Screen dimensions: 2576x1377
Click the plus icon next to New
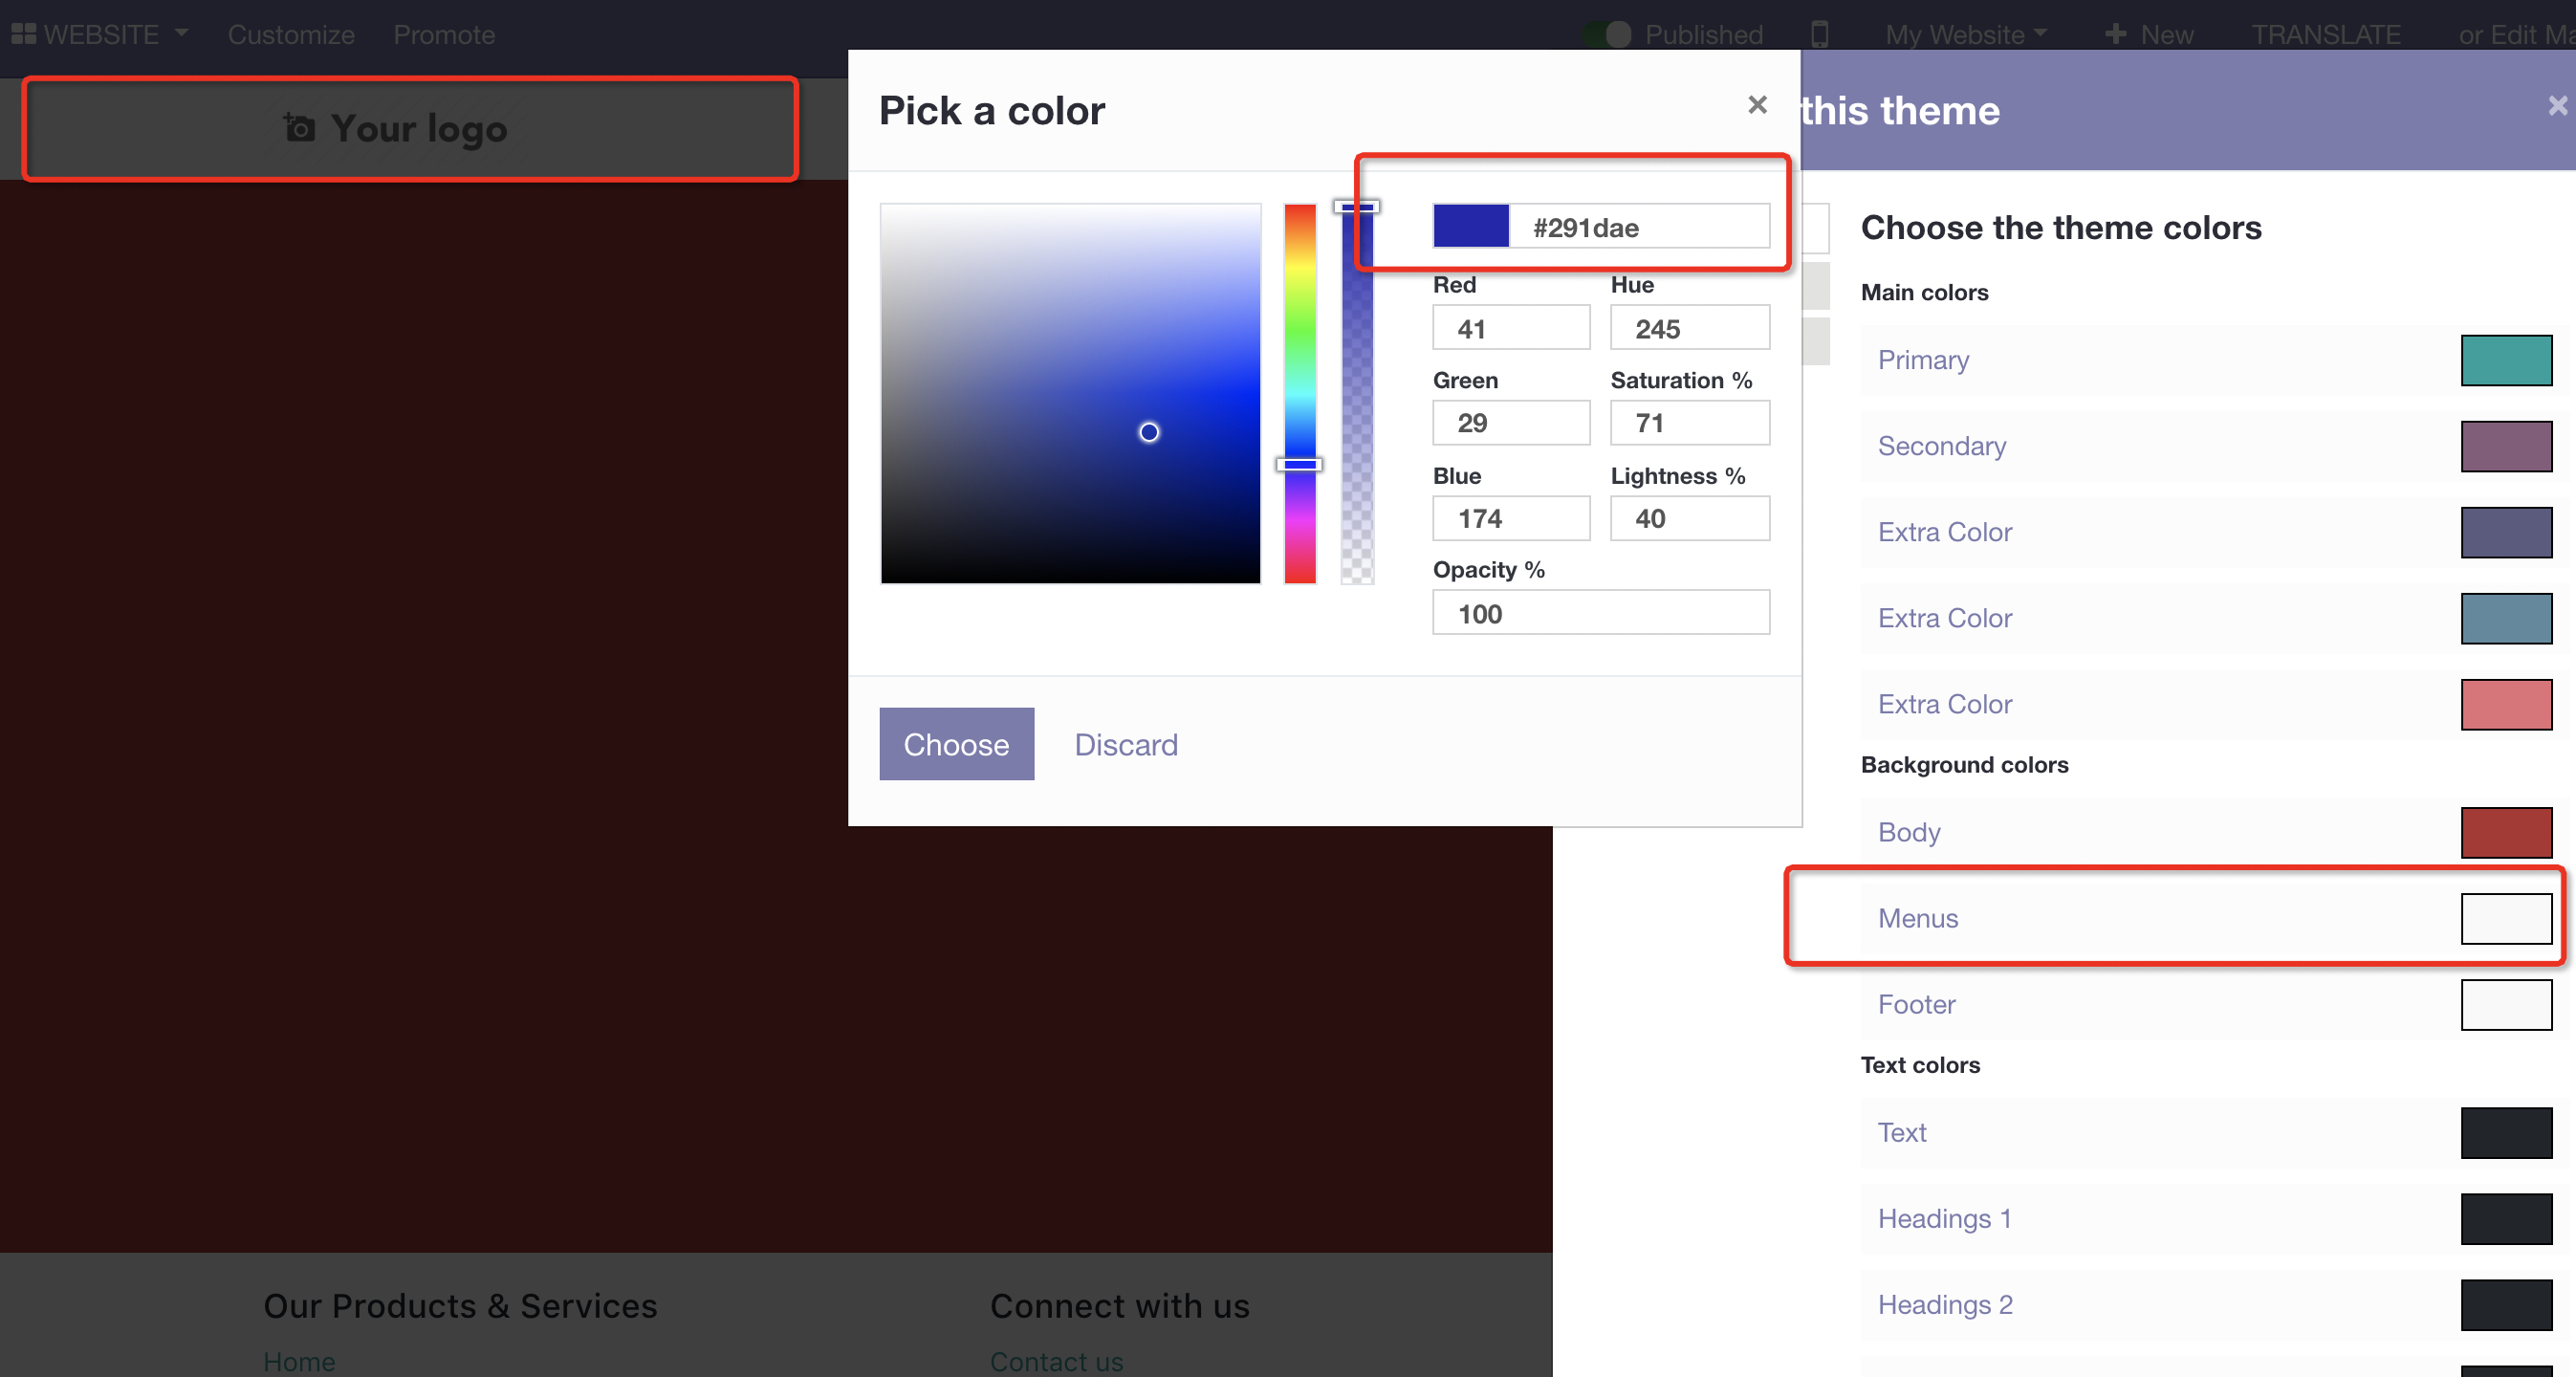(x=2114, y=34)
